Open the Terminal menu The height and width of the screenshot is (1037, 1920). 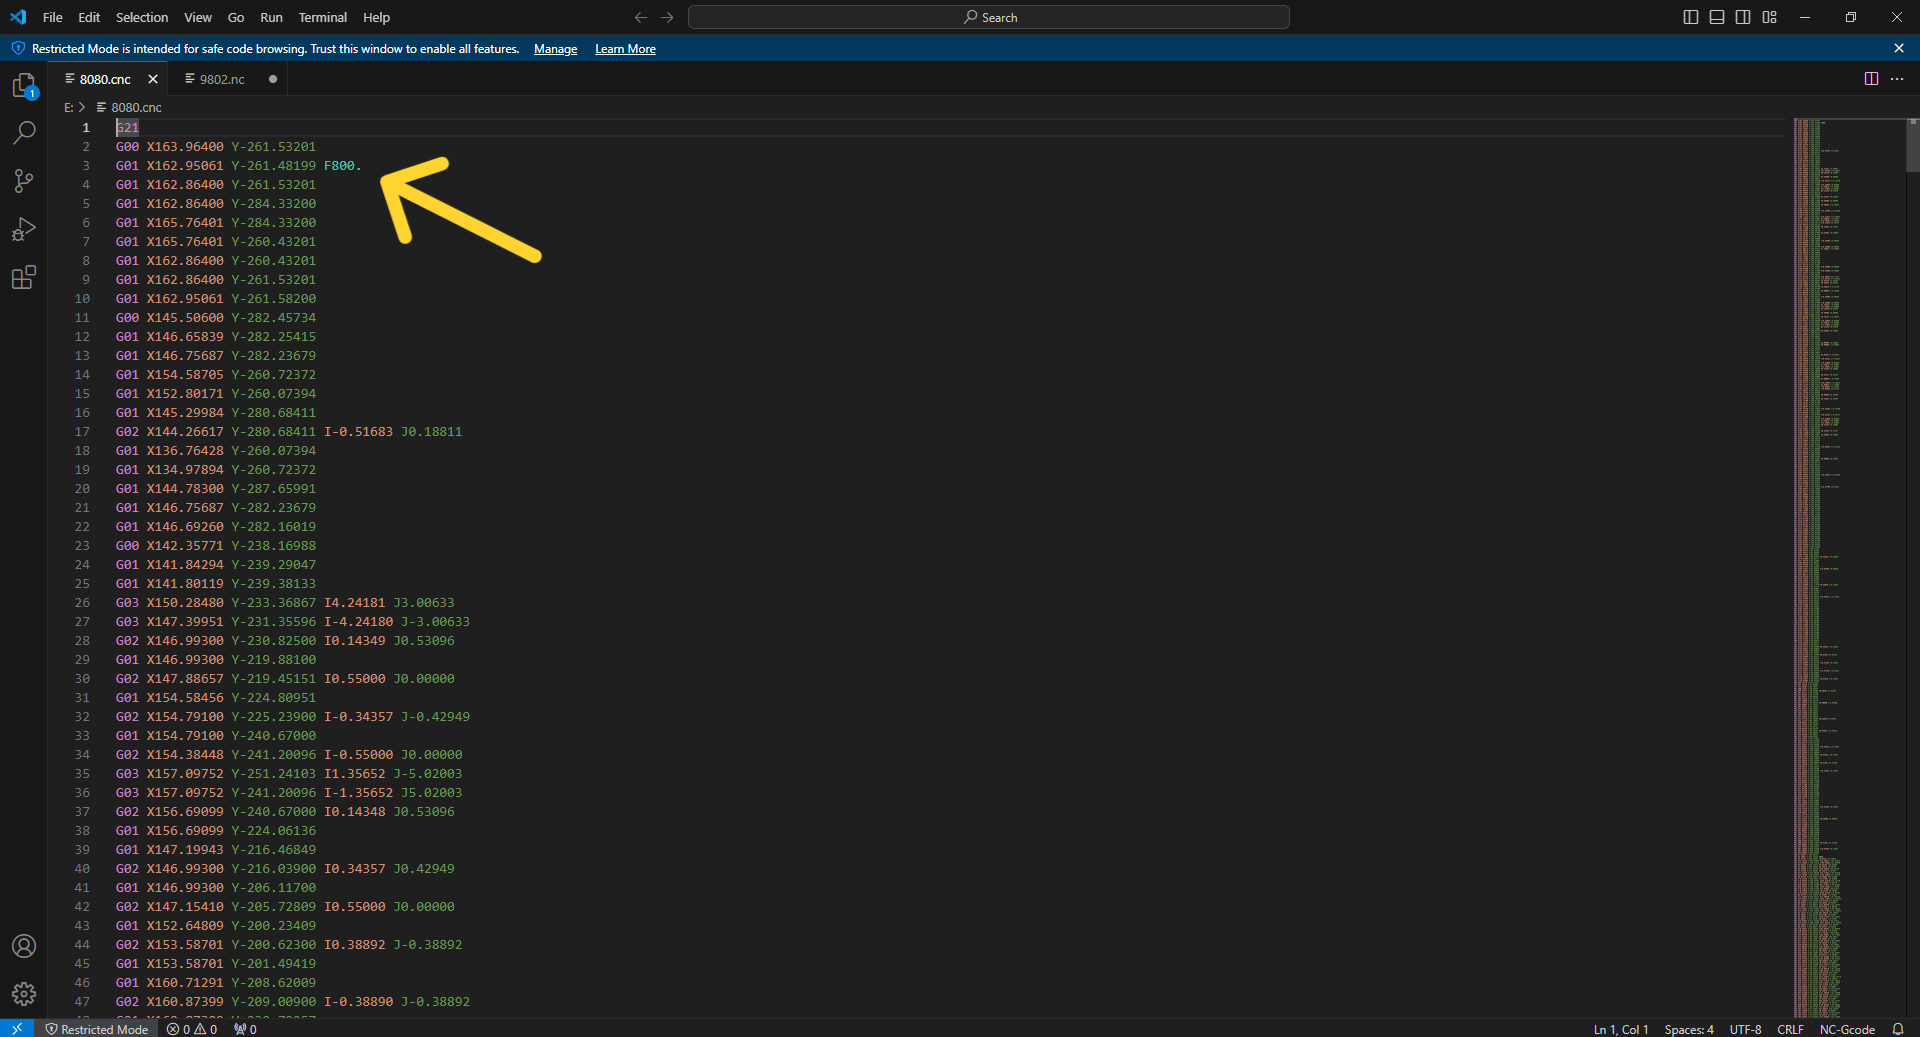point(323,17)
